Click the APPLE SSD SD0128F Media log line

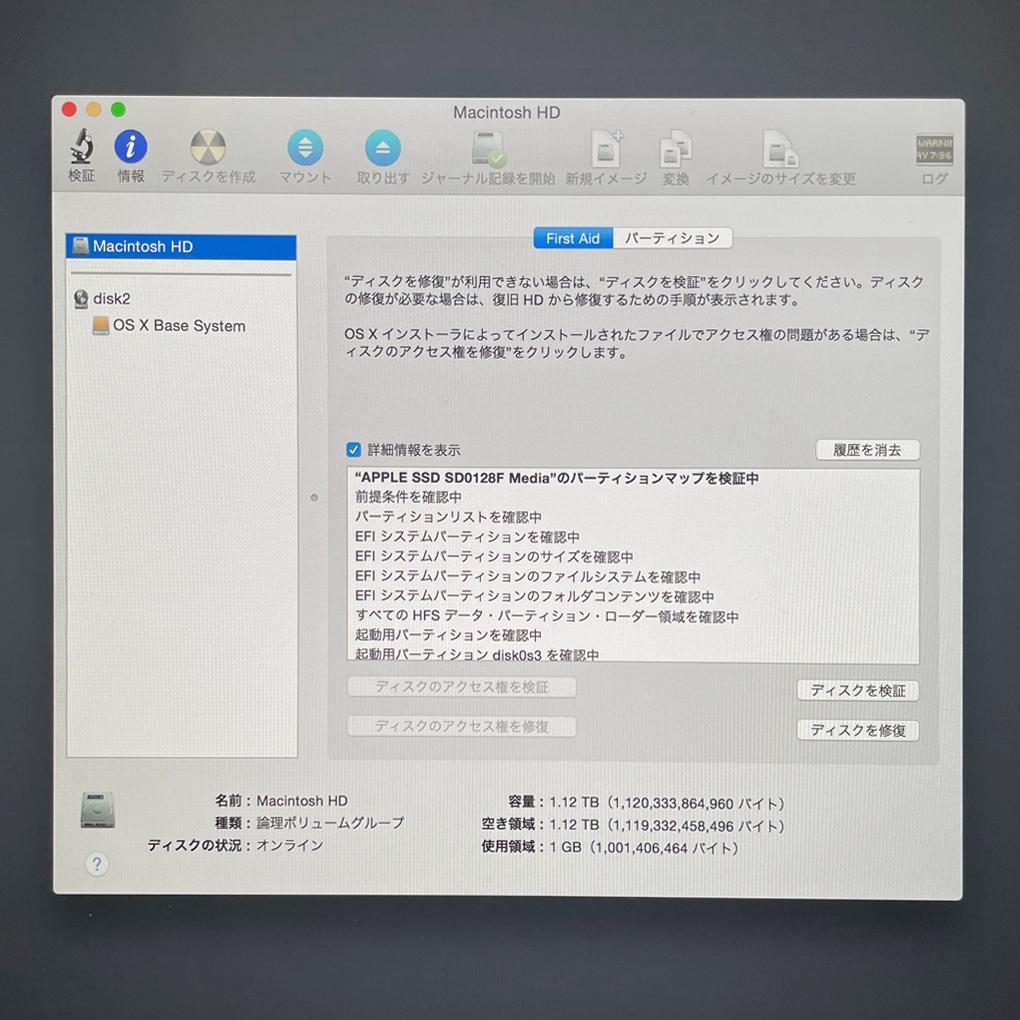click(x=557, y=478)
